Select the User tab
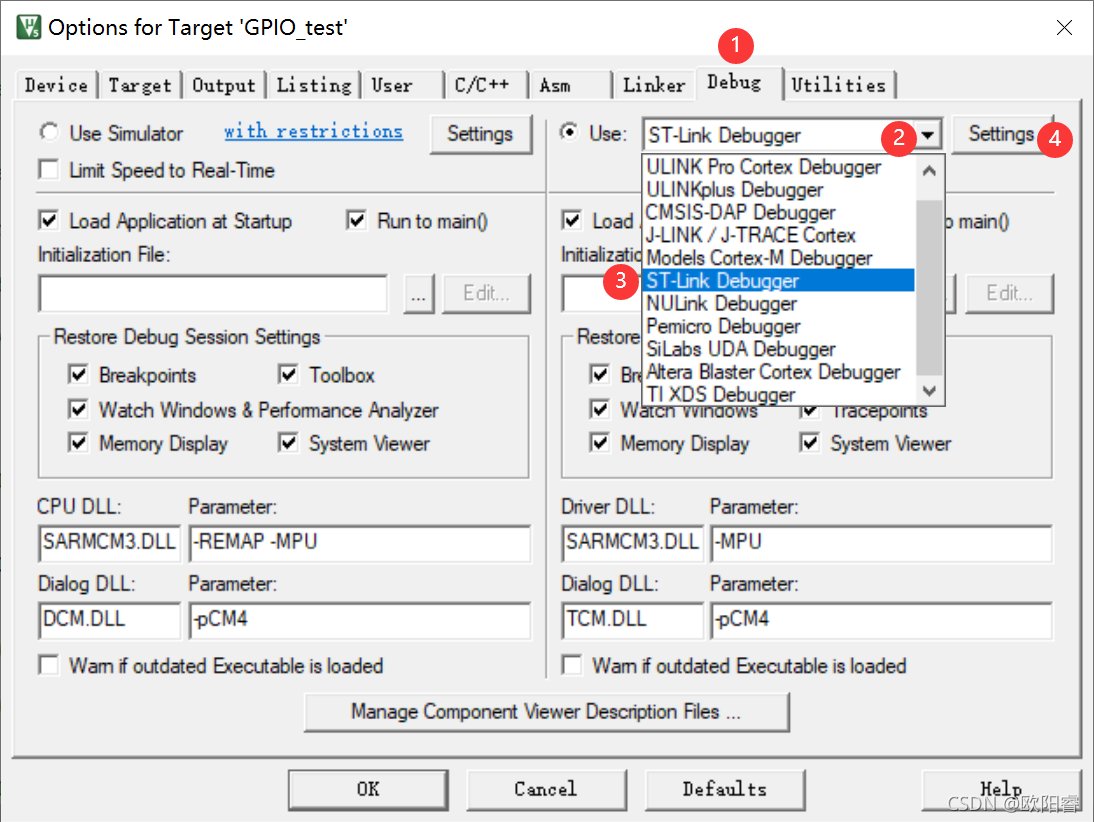This screenshot has width=1094, height=822. [401, 85]
